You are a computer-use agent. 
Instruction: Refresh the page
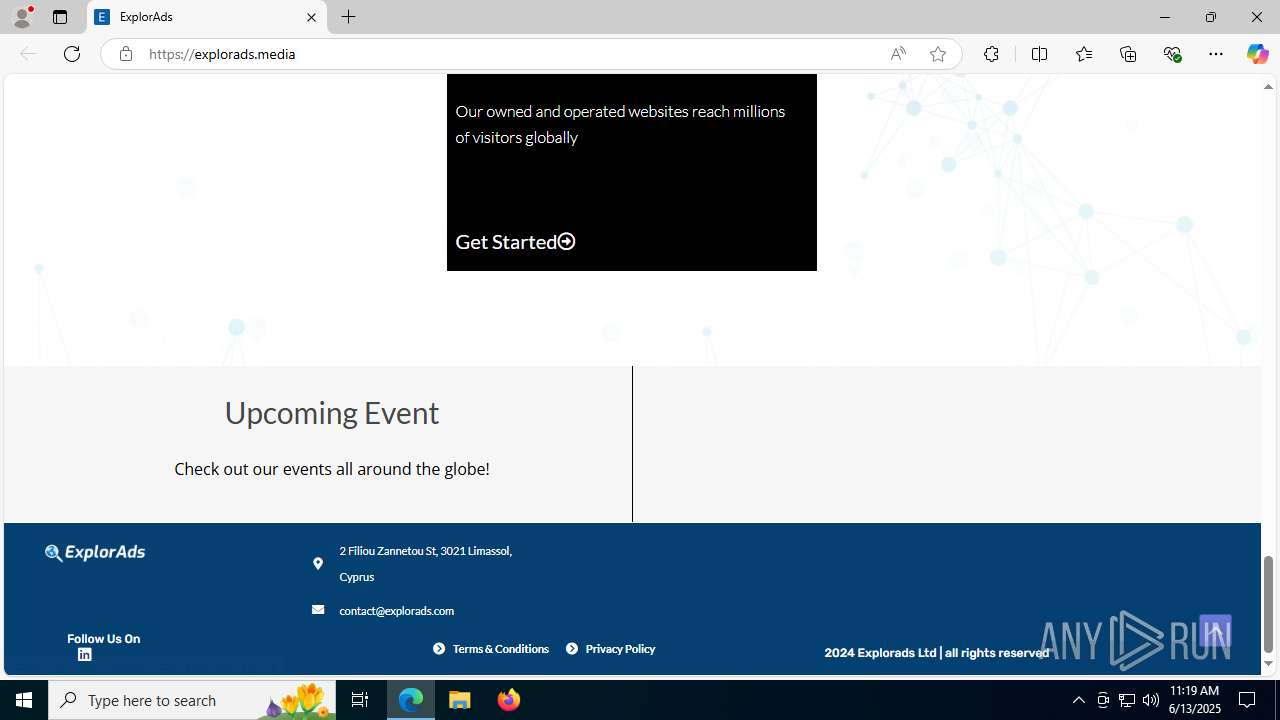pyautogui.click(x=72, y=54)
